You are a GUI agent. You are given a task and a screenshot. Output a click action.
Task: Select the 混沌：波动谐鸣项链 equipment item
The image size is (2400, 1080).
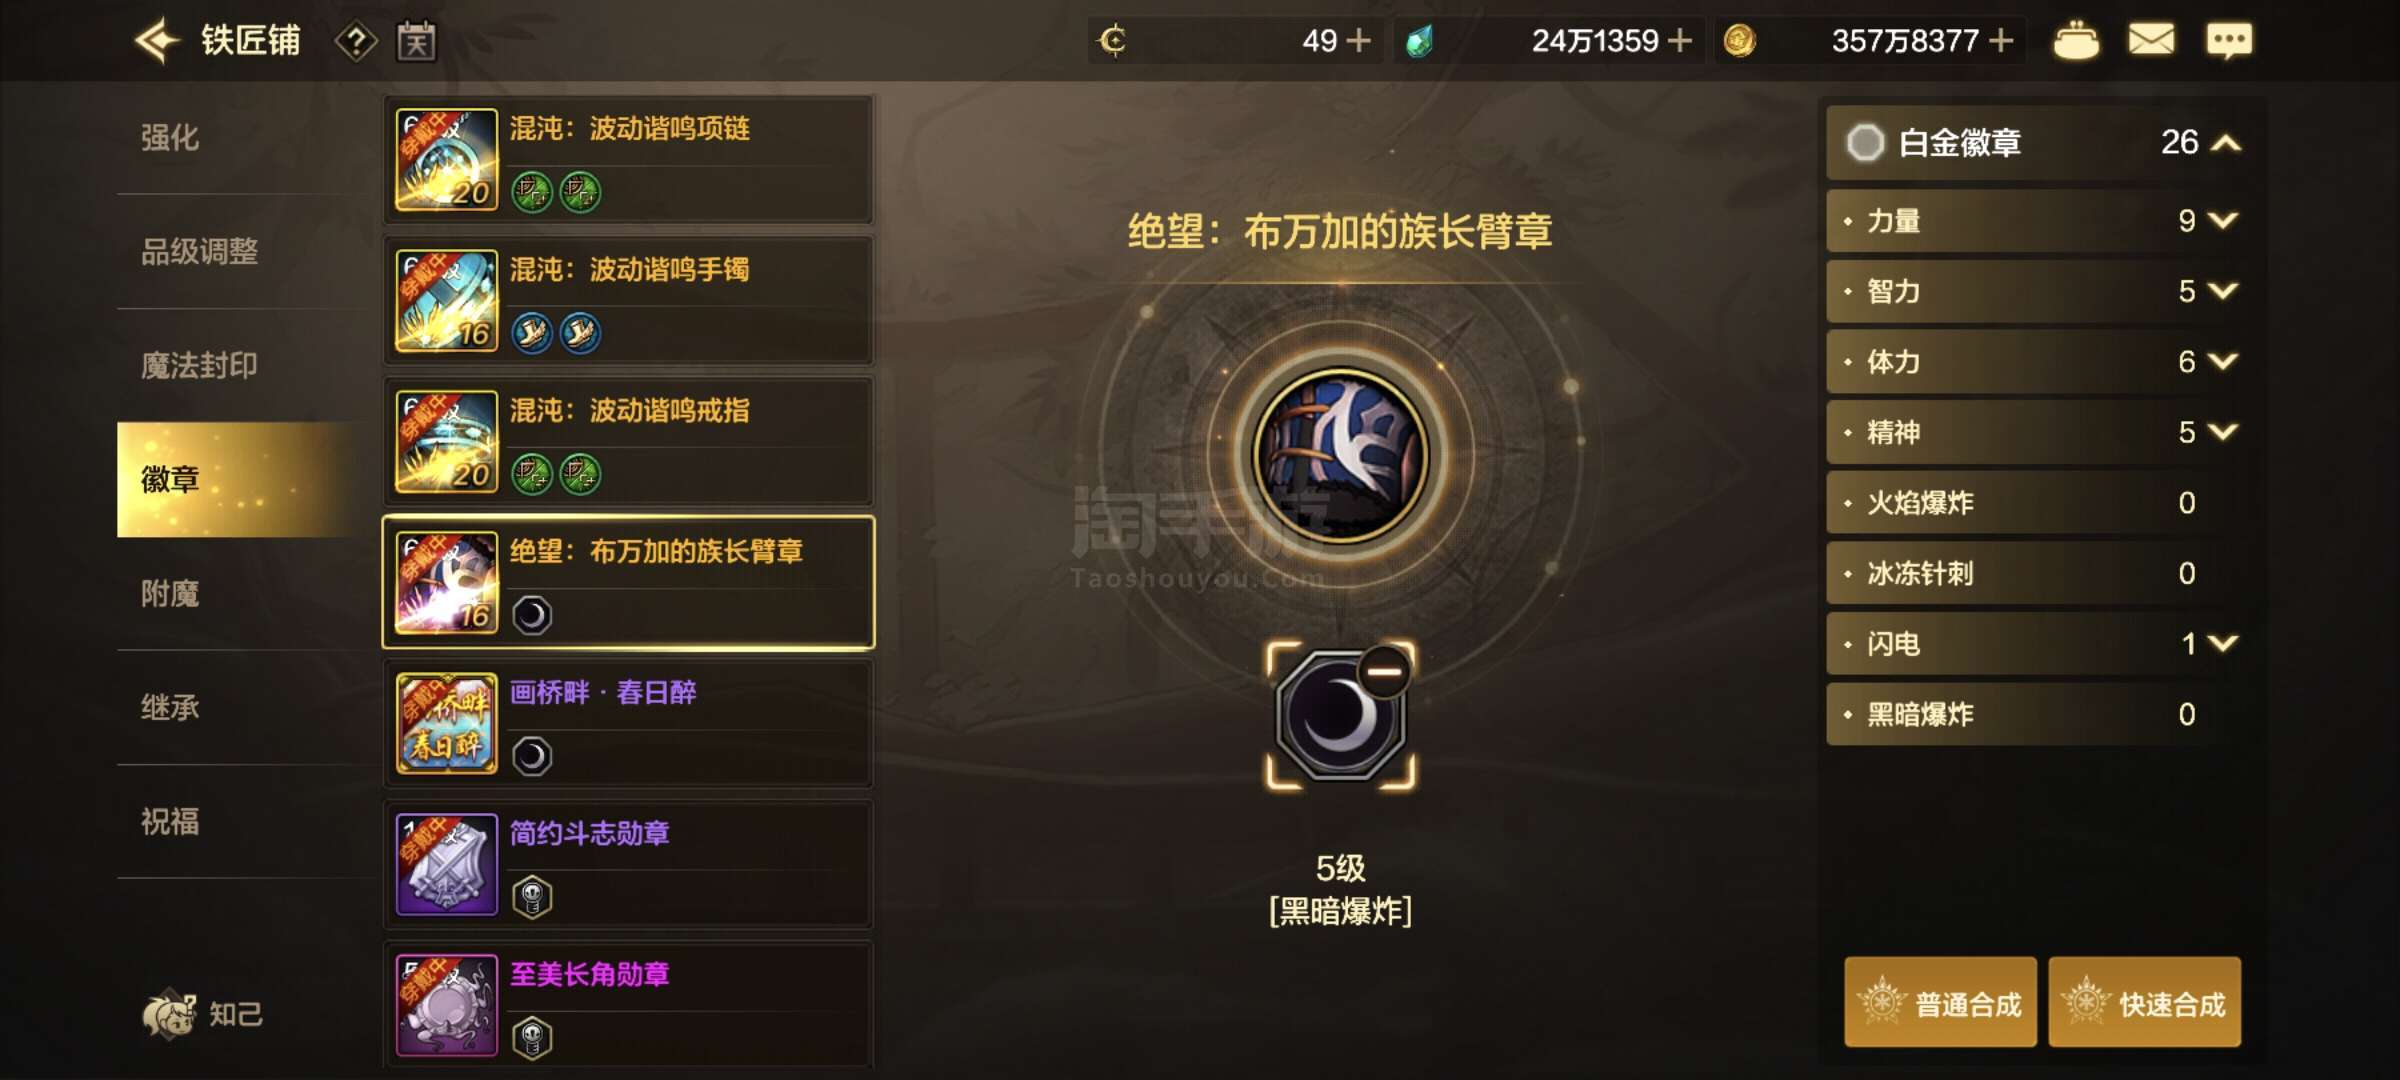click(x=629, y=160)
